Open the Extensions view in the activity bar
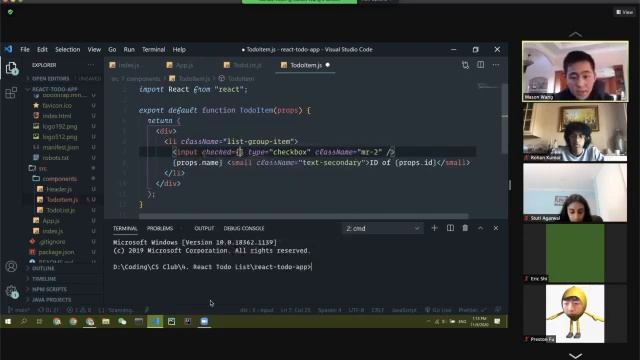Viewport: 640px width, 360px height. (11, 93)
